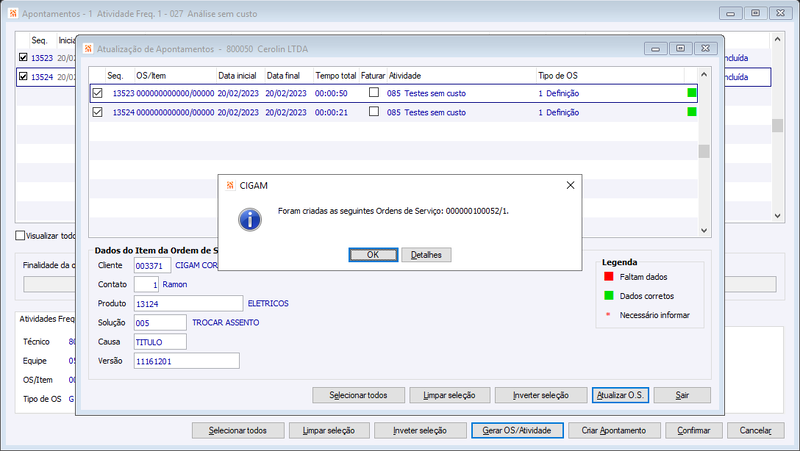Click the 00:00:50 tempo total cell
Screen dimensions: 800x451
[331, 93]
